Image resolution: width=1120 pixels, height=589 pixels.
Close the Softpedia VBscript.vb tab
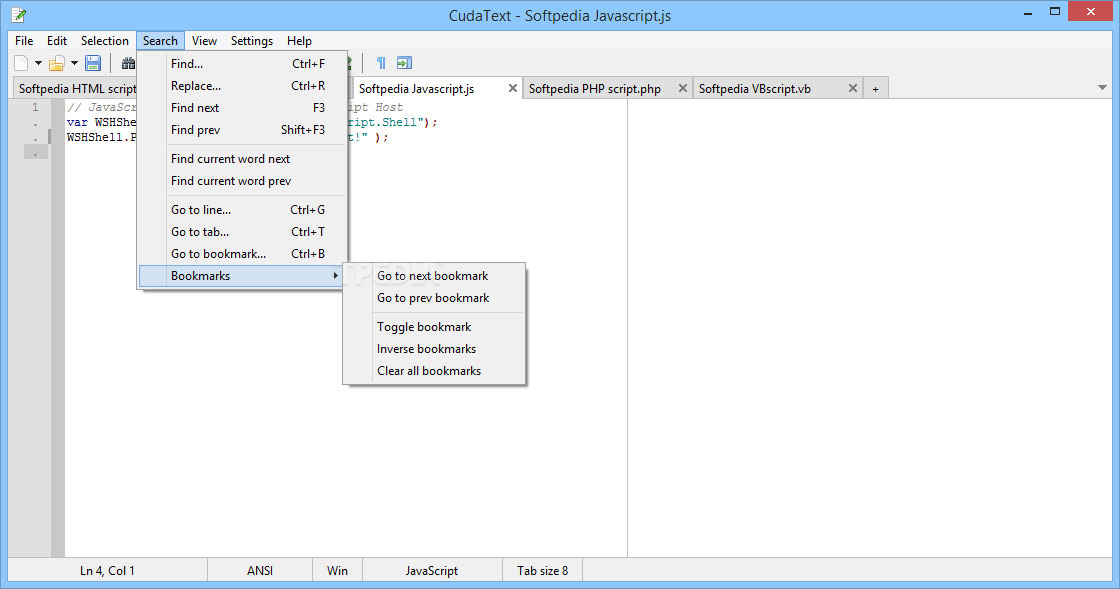(853, 88)
